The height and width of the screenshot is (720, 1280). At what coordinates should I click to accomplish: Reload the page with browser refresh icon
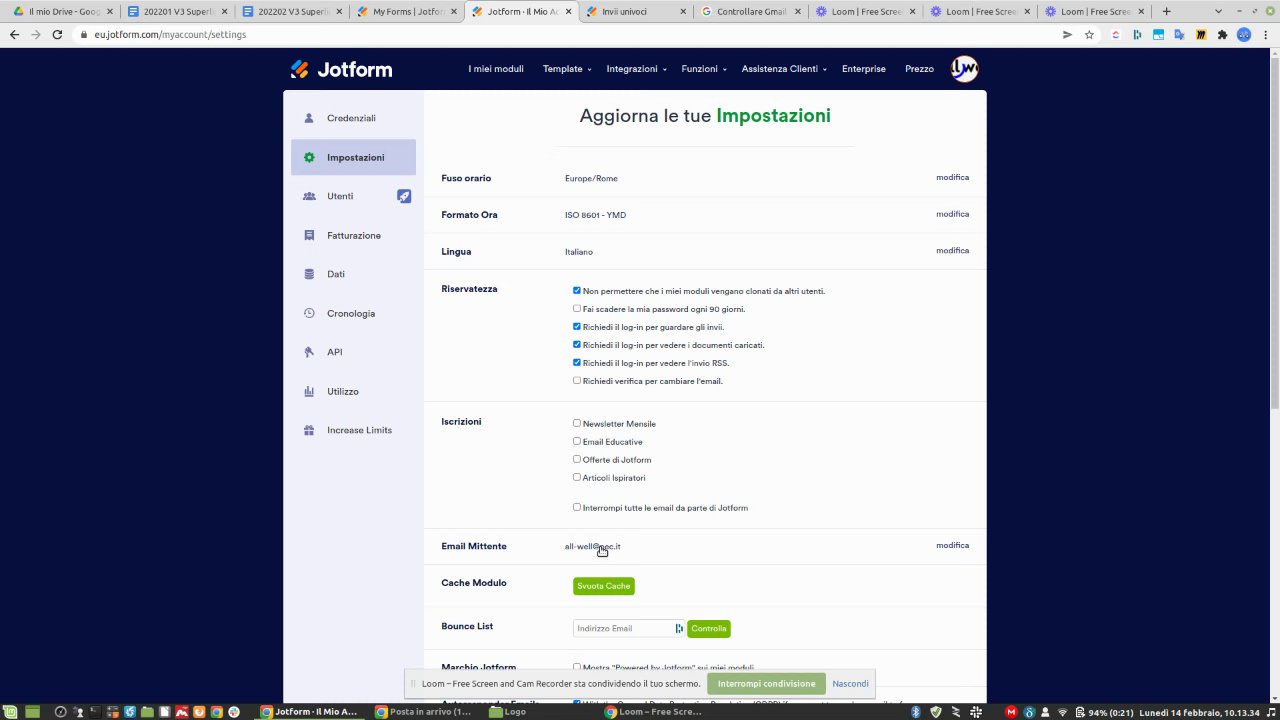click(x=57, y=34)
